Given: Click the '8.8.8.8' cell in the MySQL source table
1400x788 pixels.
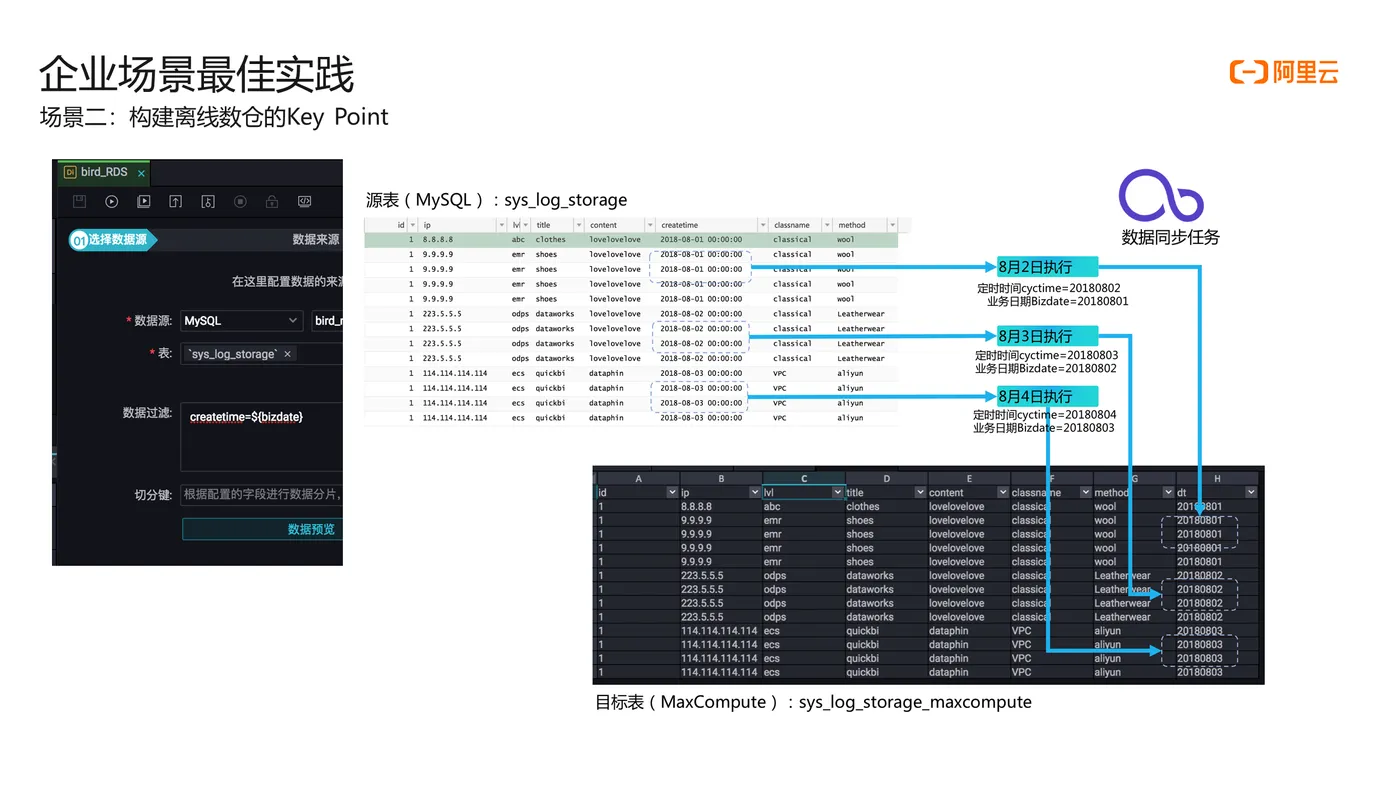Looking at the screenshot, I should tap(438, 240).
